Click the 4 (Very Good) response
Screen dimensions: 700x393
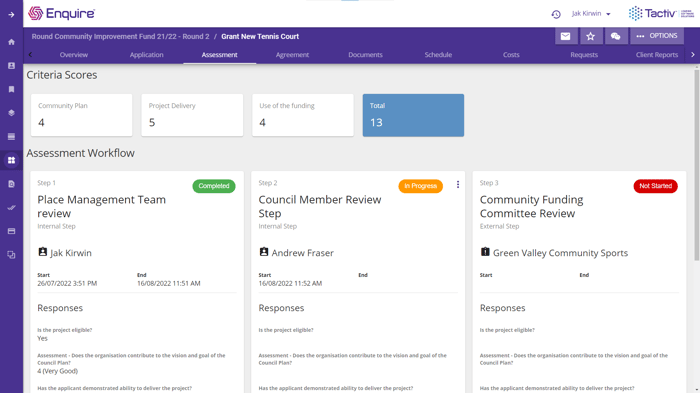click(58, 371)
